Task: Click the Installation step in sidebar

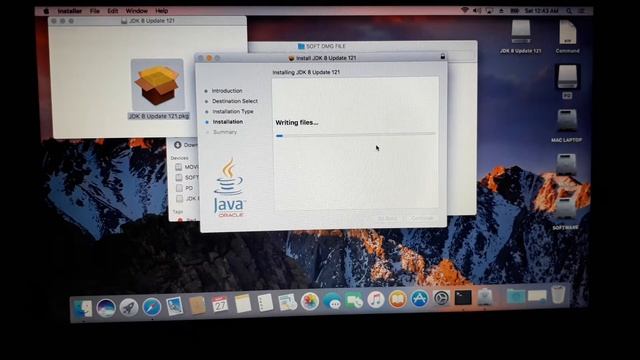Action: click(x=228, y=122)
